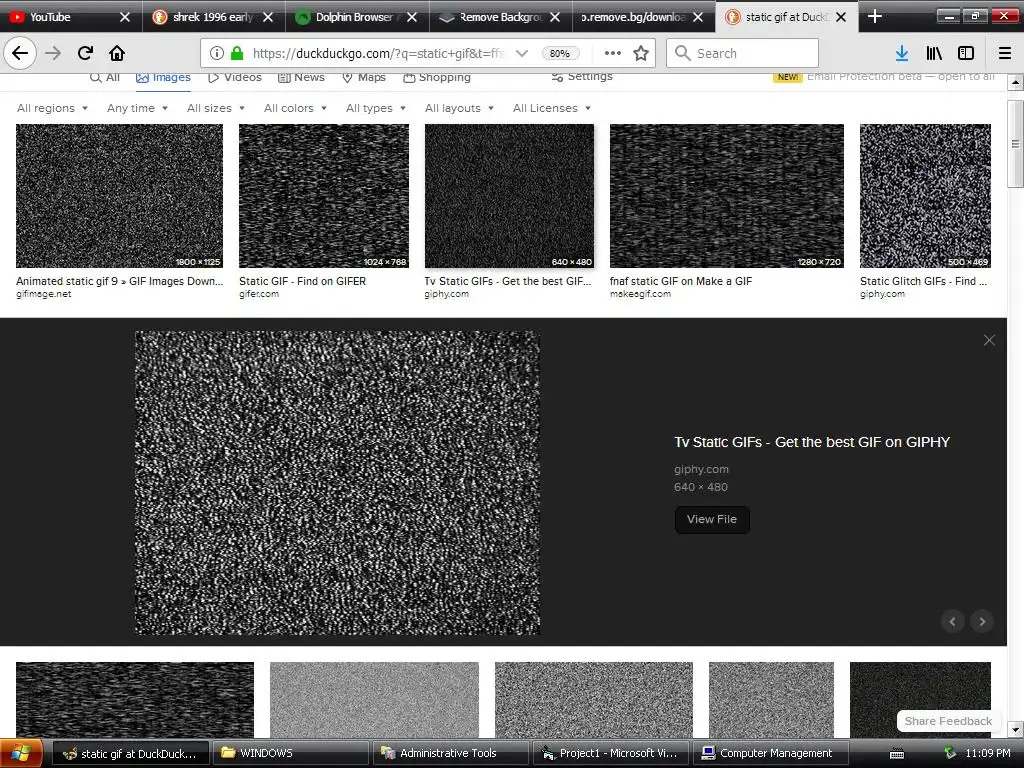Image resolution: width=1024 pixels, height=768 pixels.
Task: Open page actions three-dot menu
Action: (613, 53)
